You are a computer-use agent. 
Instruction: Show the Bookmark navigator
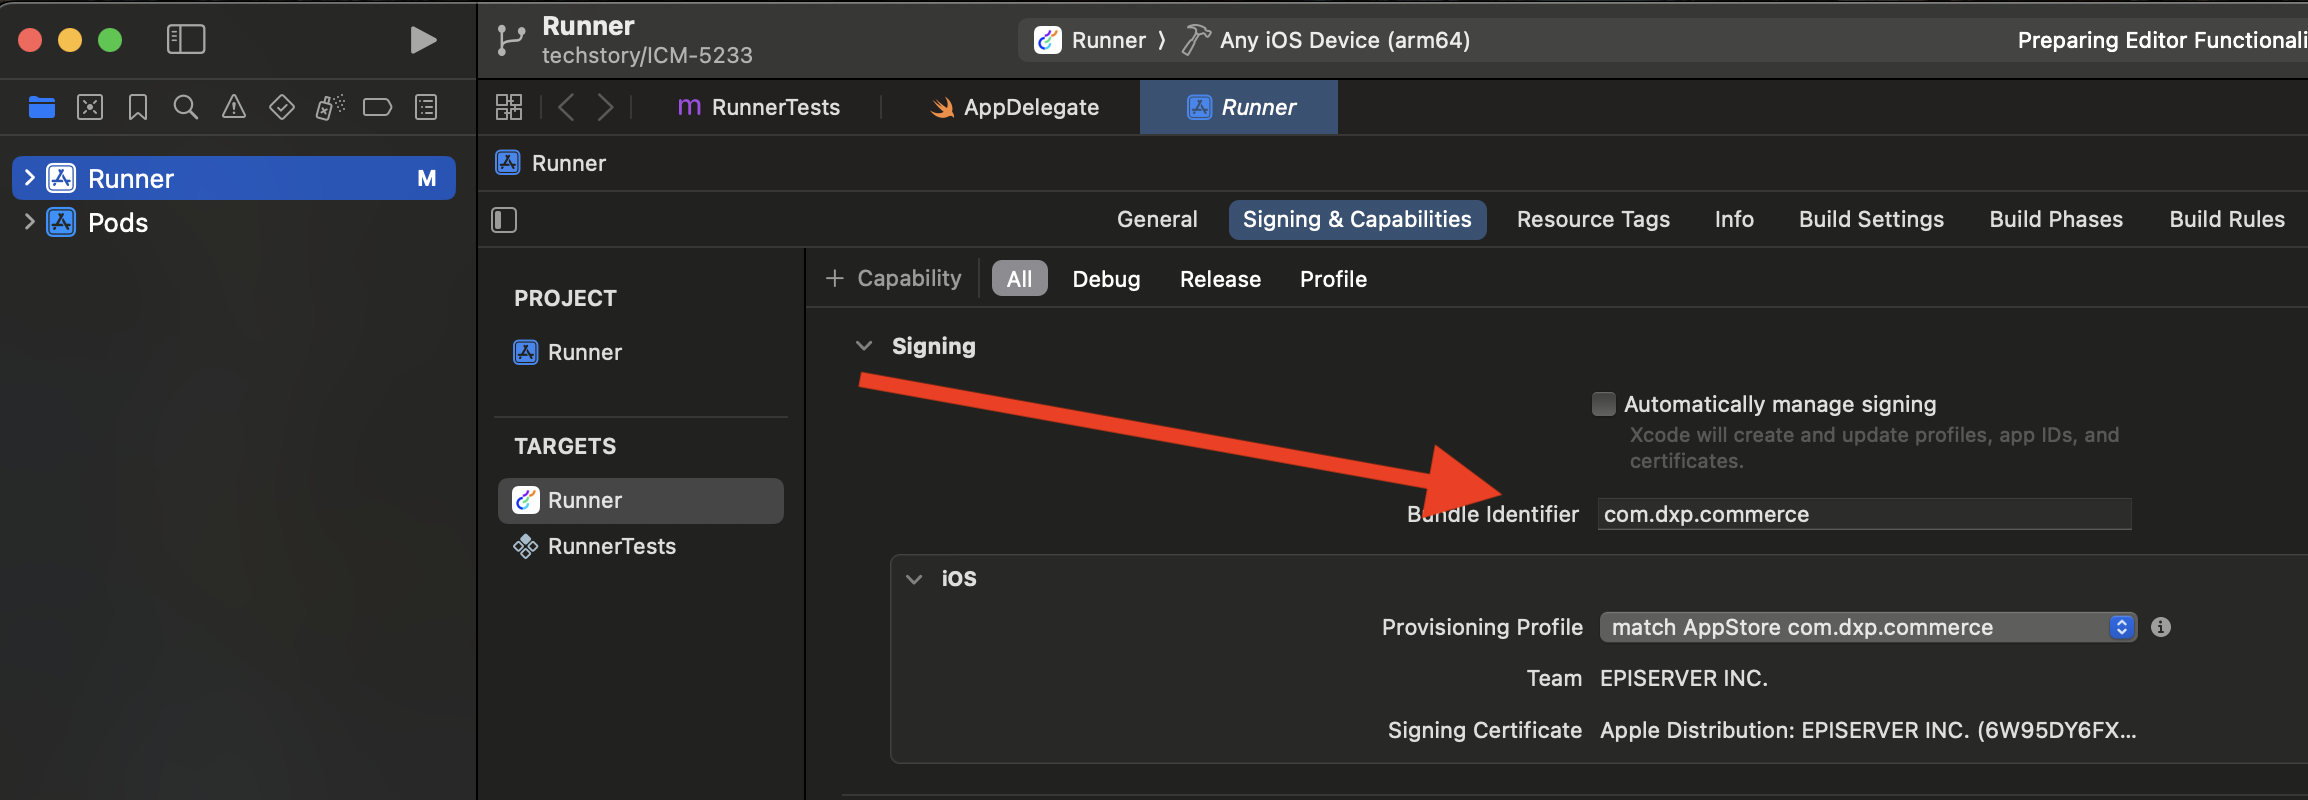[138, 107]
